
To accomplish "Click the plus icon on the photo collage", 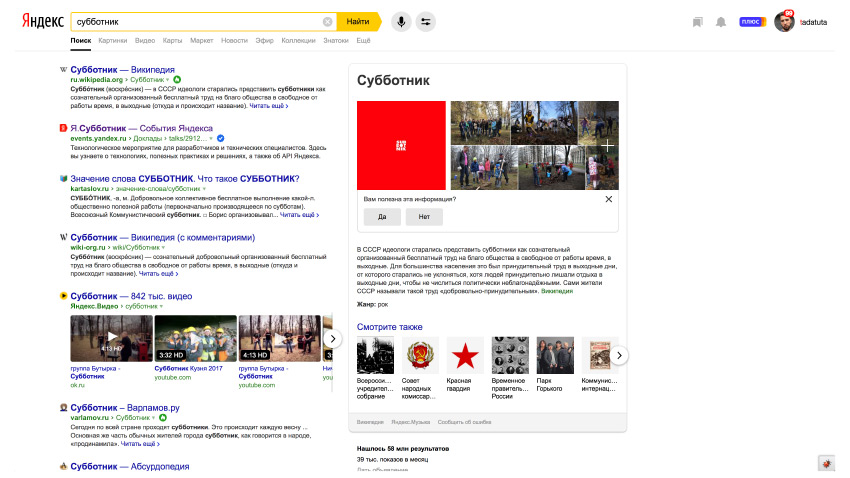I will (x=607, y=145).
